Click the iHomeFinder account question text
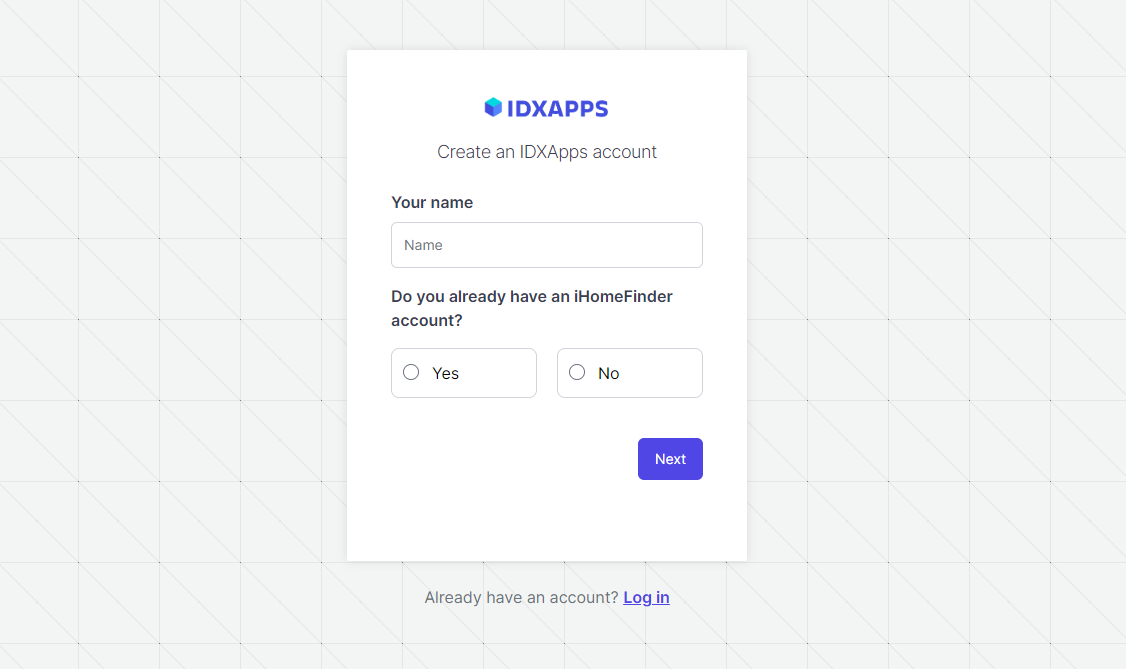This screenshot has width=1126, height=669. (x=532, y=308)
